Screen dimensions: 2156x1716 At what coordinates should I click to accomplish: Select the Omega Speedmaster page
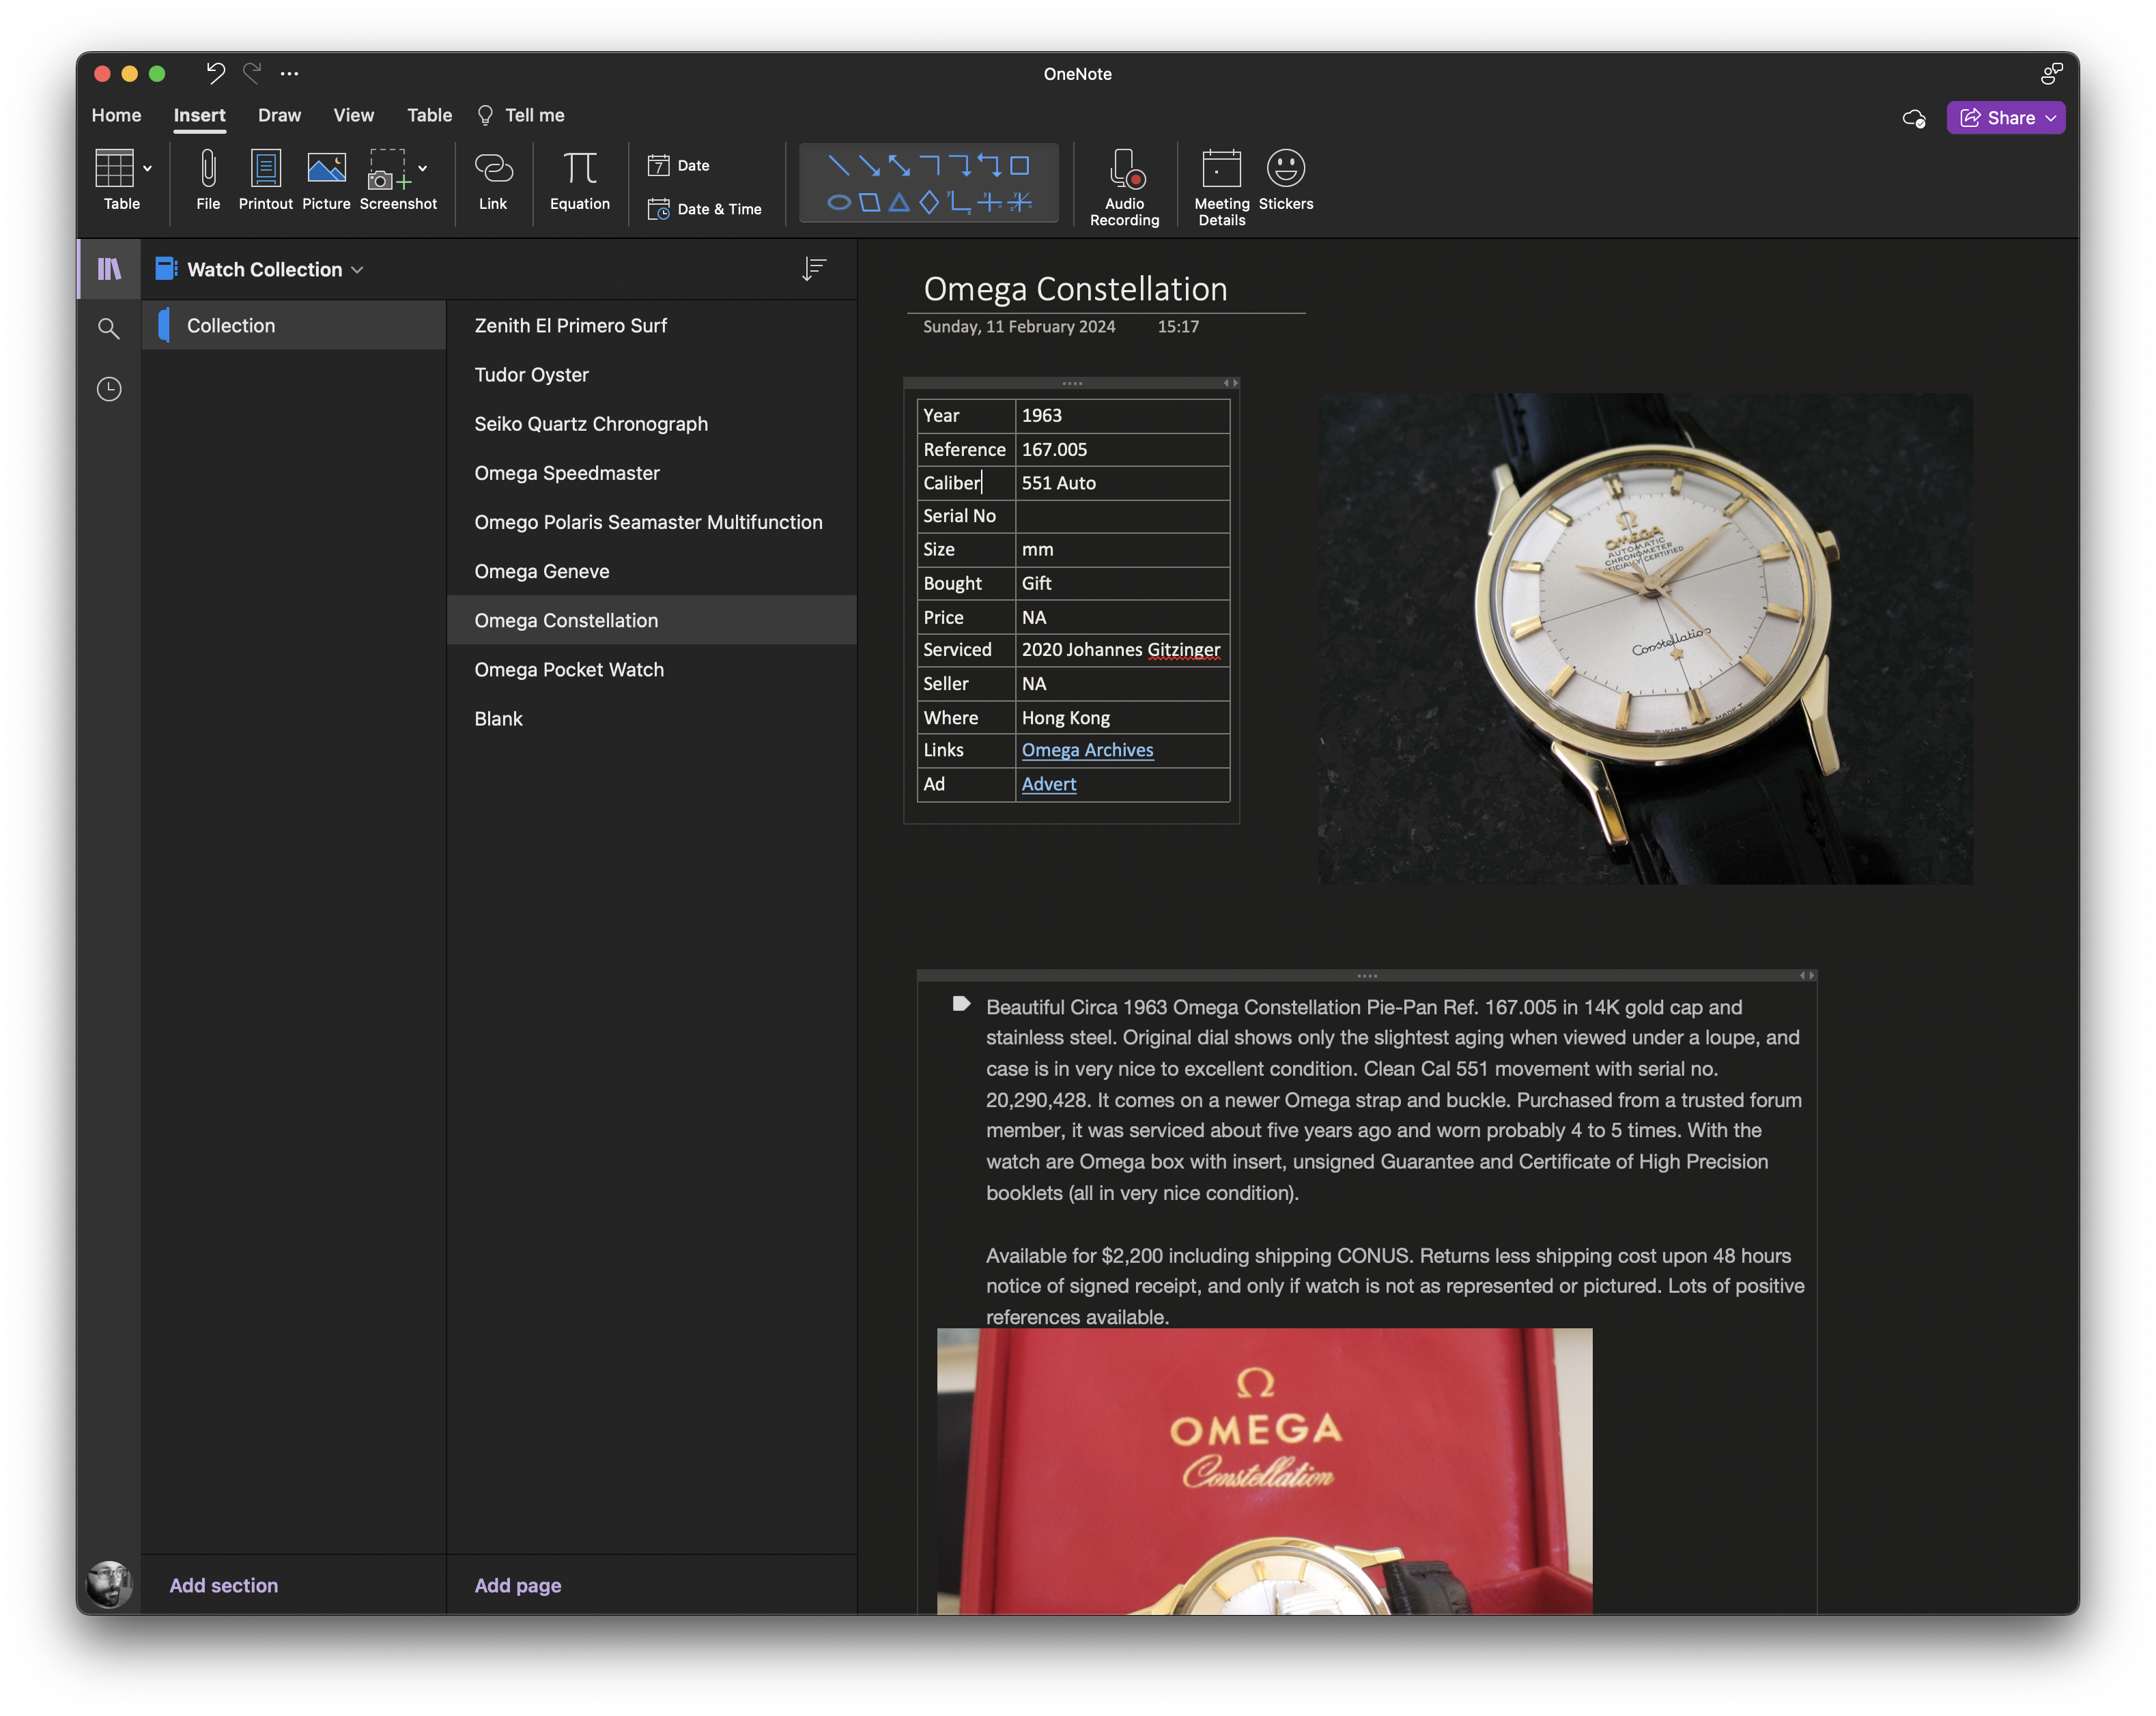(567, 473)
